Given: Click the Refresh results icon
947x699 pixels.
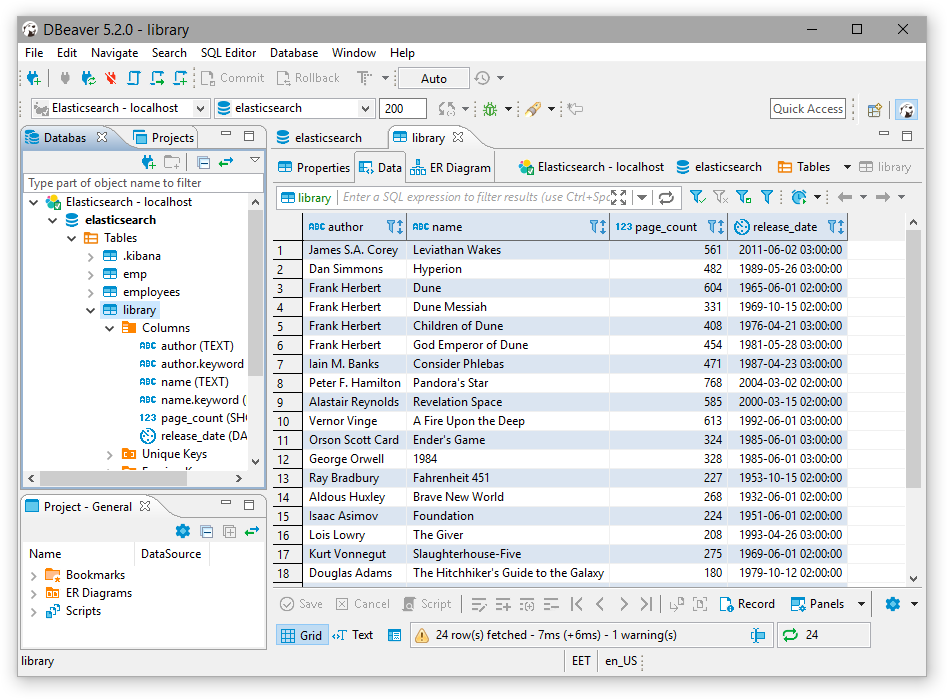Looking at the screenshot, I should point(668,196).
